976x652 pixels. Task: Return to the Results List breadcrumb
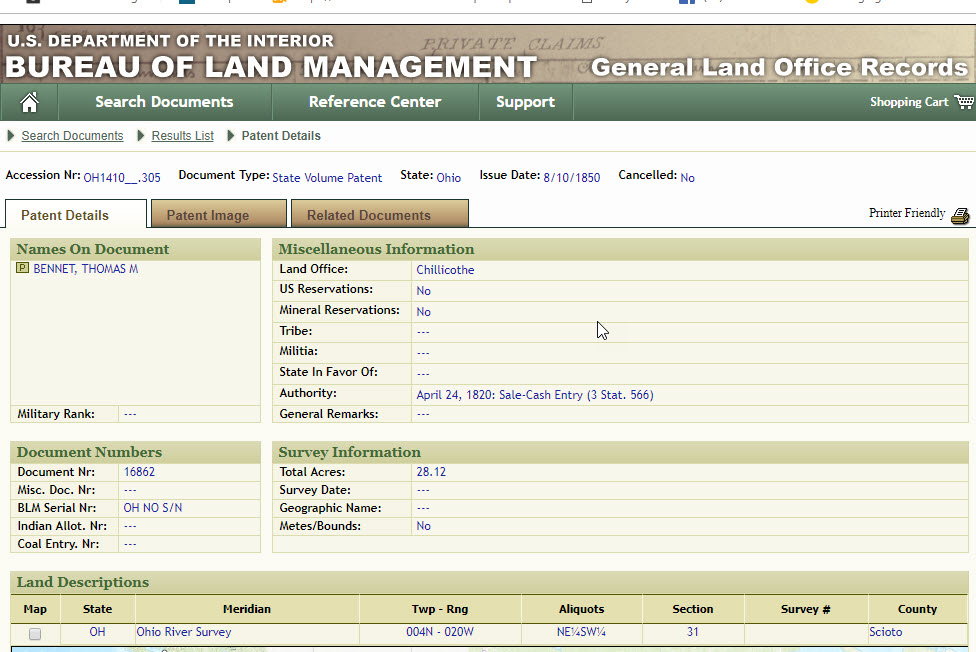pyautogui.click(x=182, y=136)
